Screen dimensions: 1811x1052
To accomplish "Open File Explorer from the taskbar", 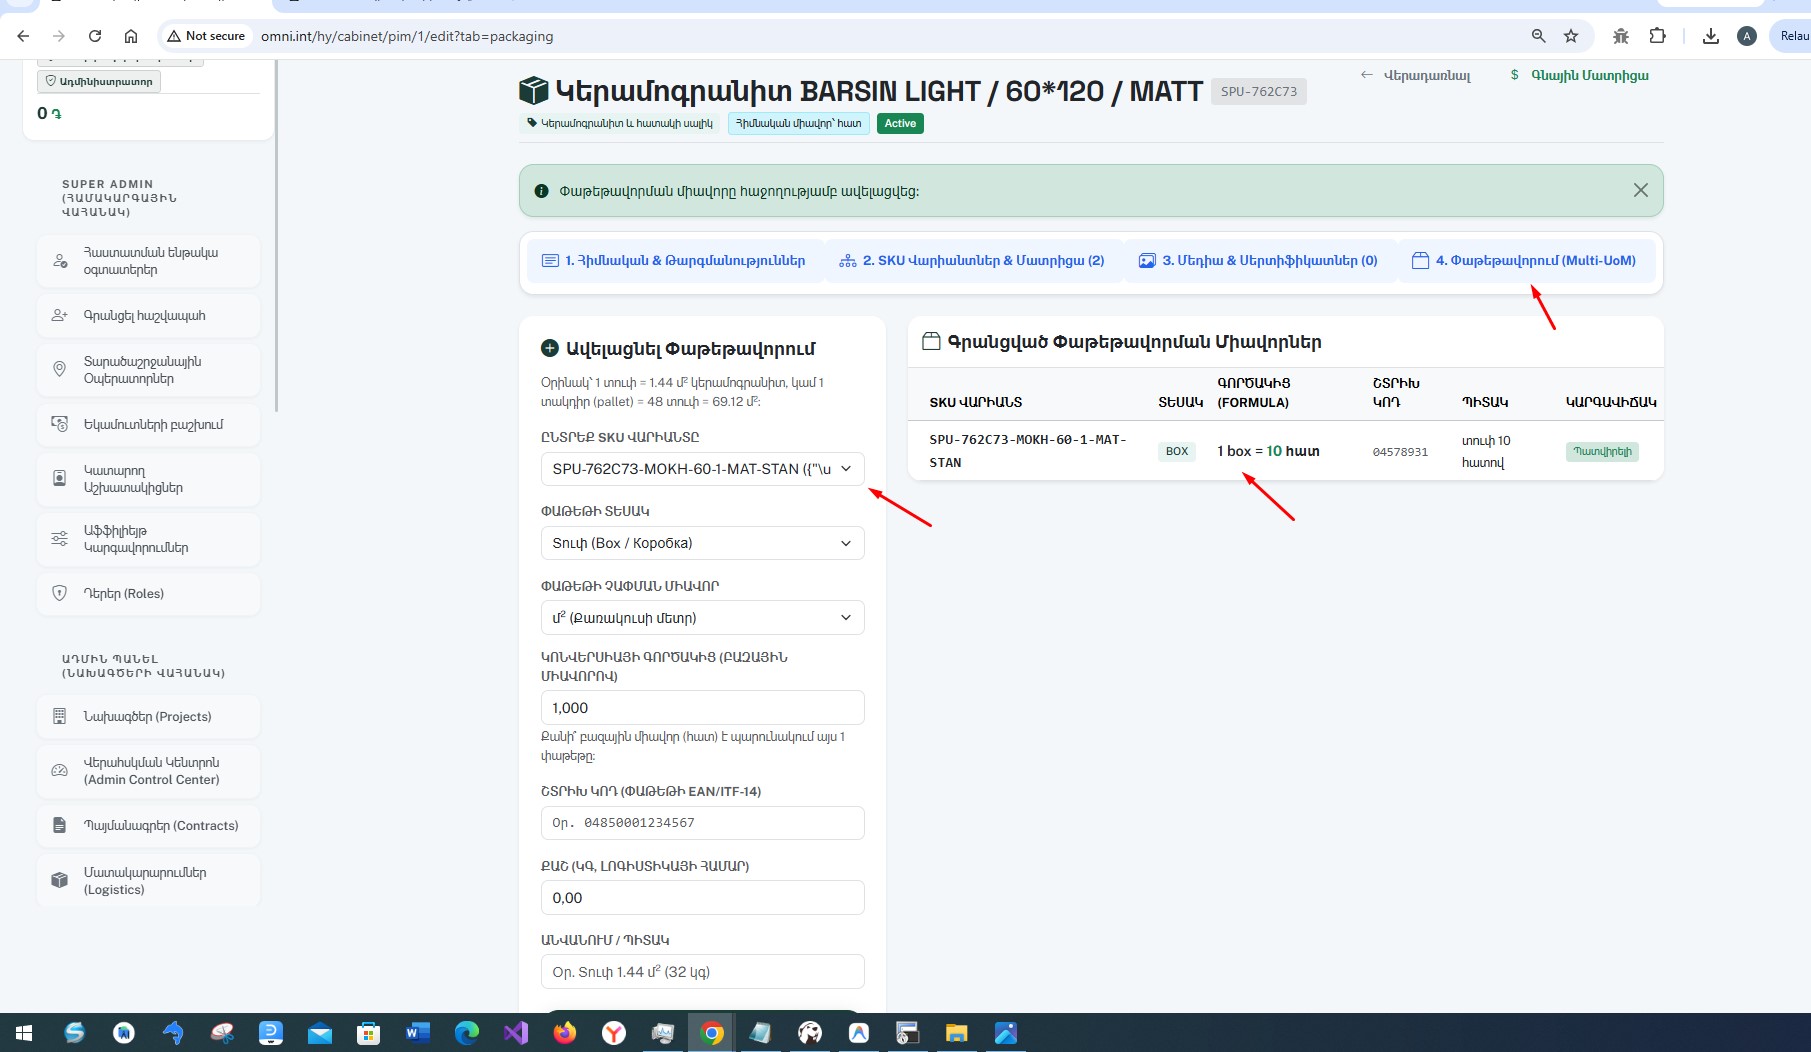I will (x=957, y=1032).
